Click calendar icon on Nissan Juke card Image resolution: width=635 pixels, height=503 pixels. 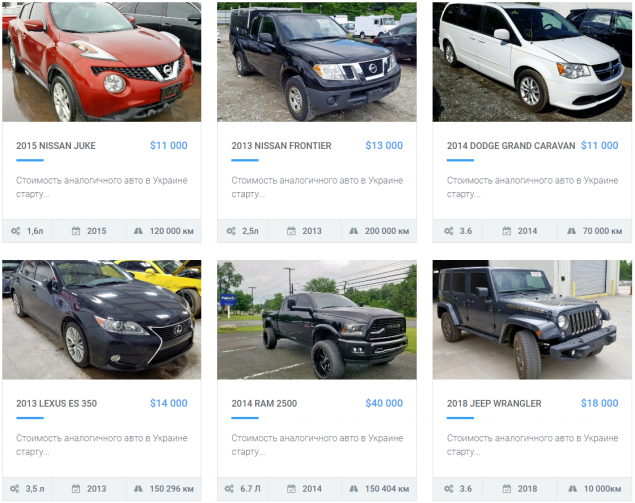76,231
